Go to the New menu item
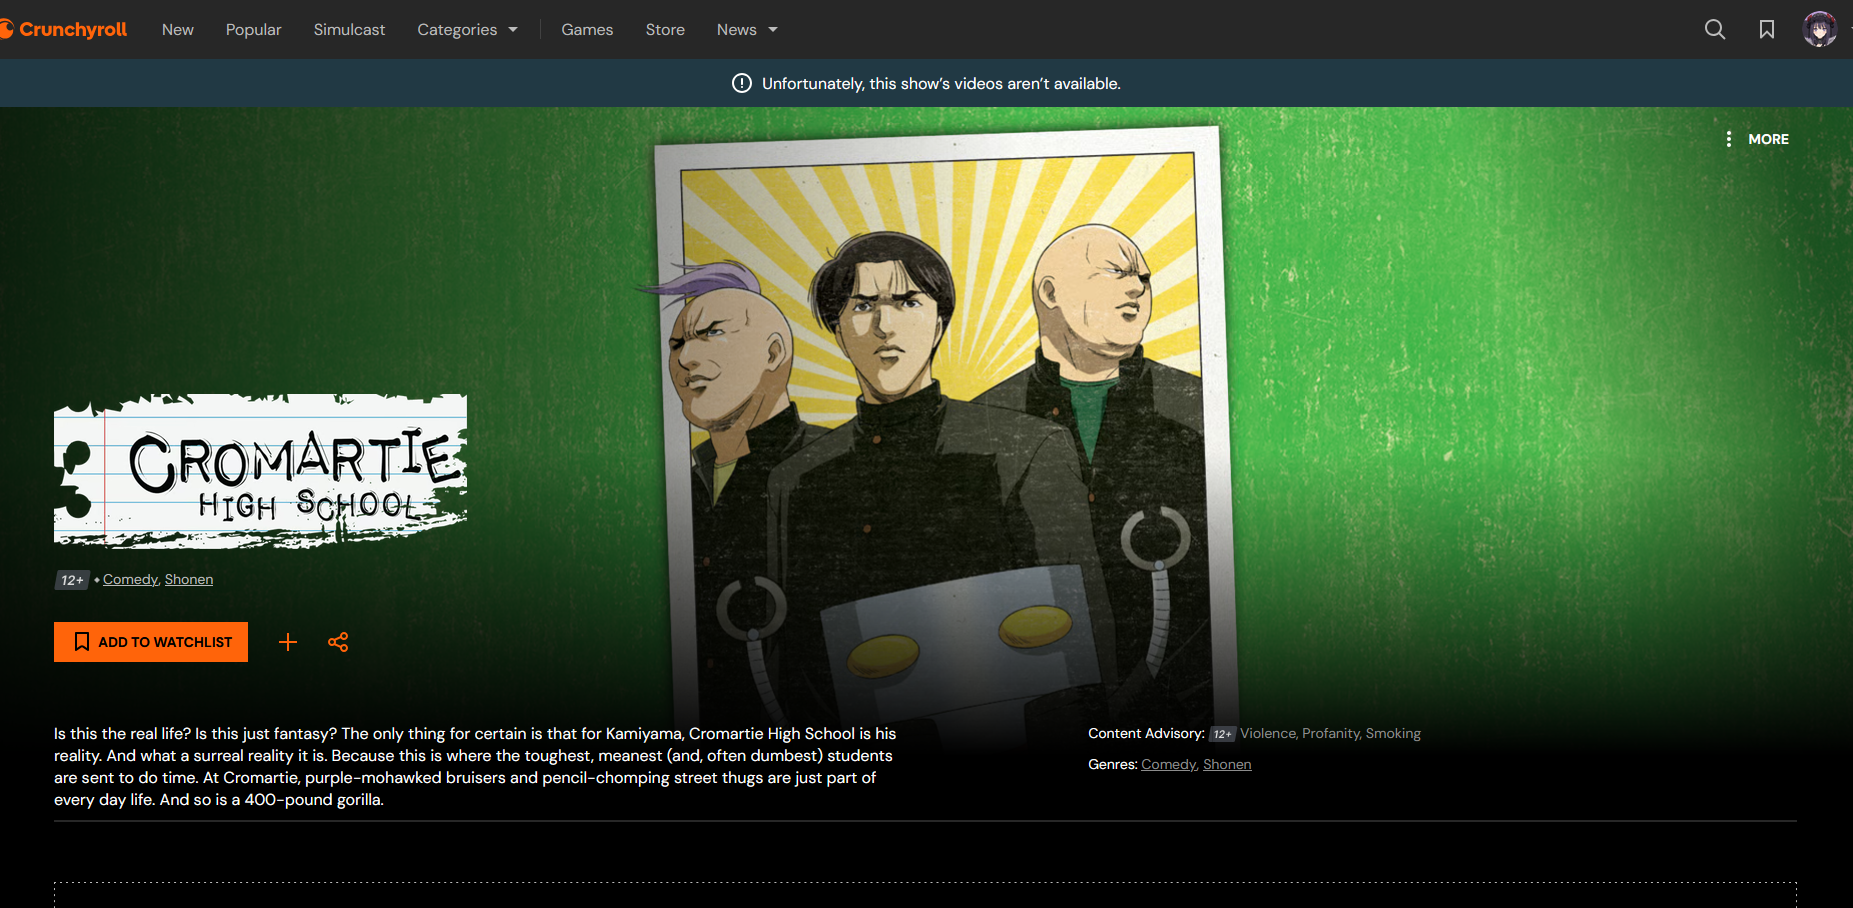 click(178, 30)
